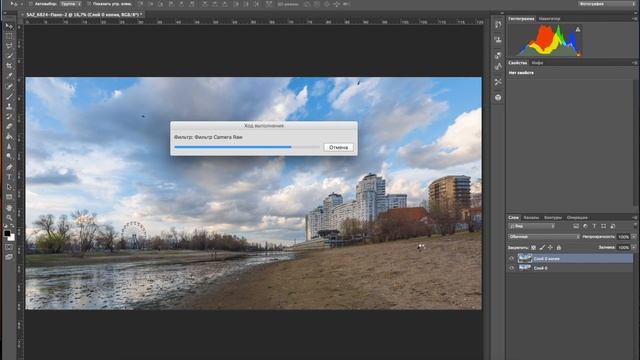Enable the Автовыбор checkbox

[31, 4]
